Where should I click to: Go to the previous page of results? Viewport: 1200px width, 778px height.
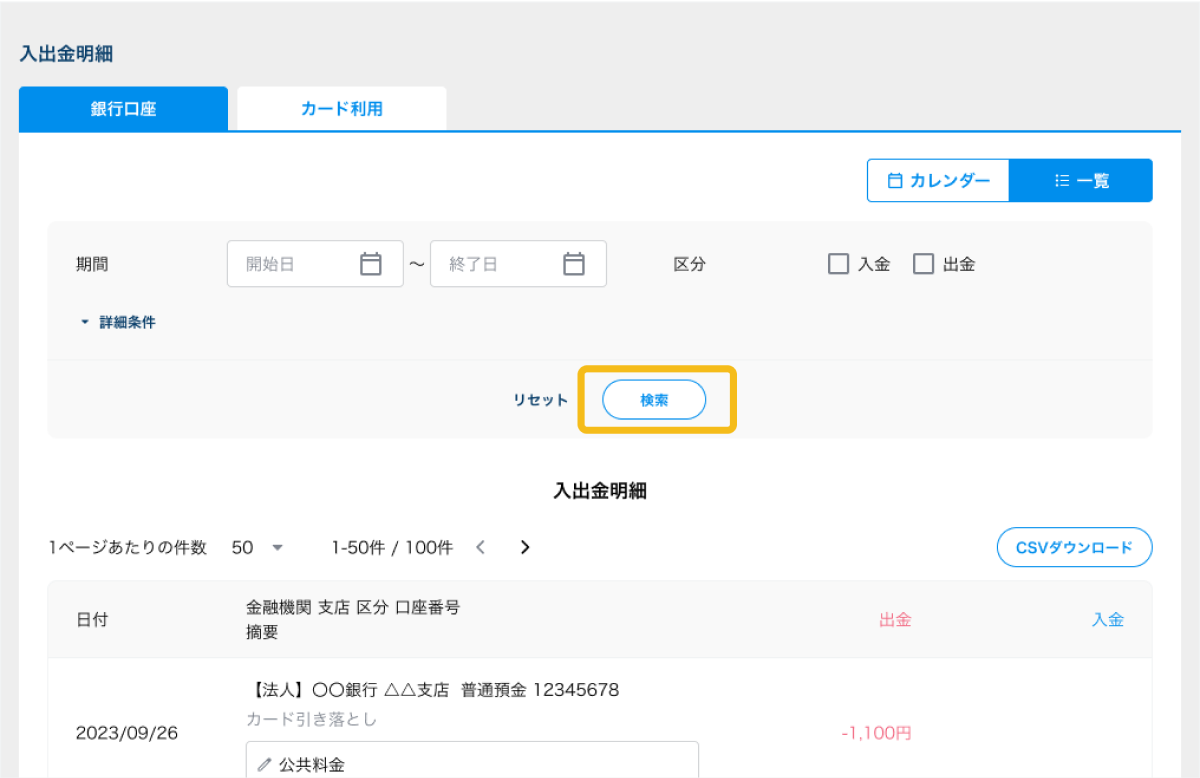480,547
